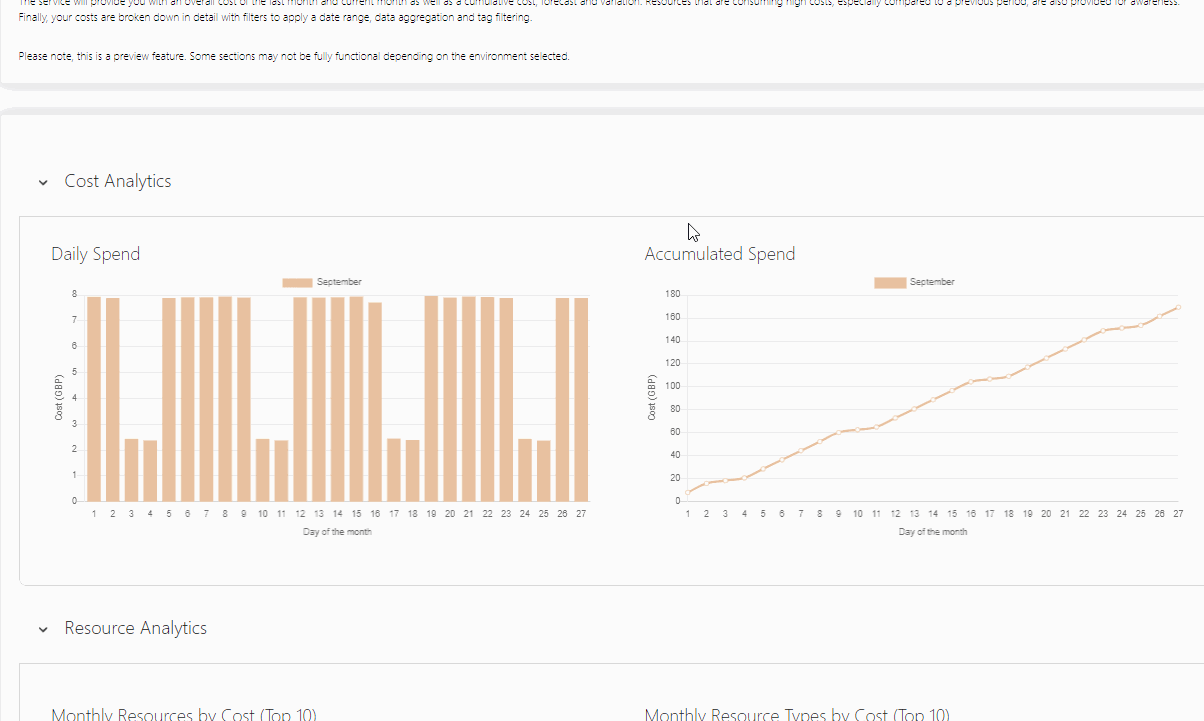Click the 100 tick on Accumulated Spend axis

(672, 386)
